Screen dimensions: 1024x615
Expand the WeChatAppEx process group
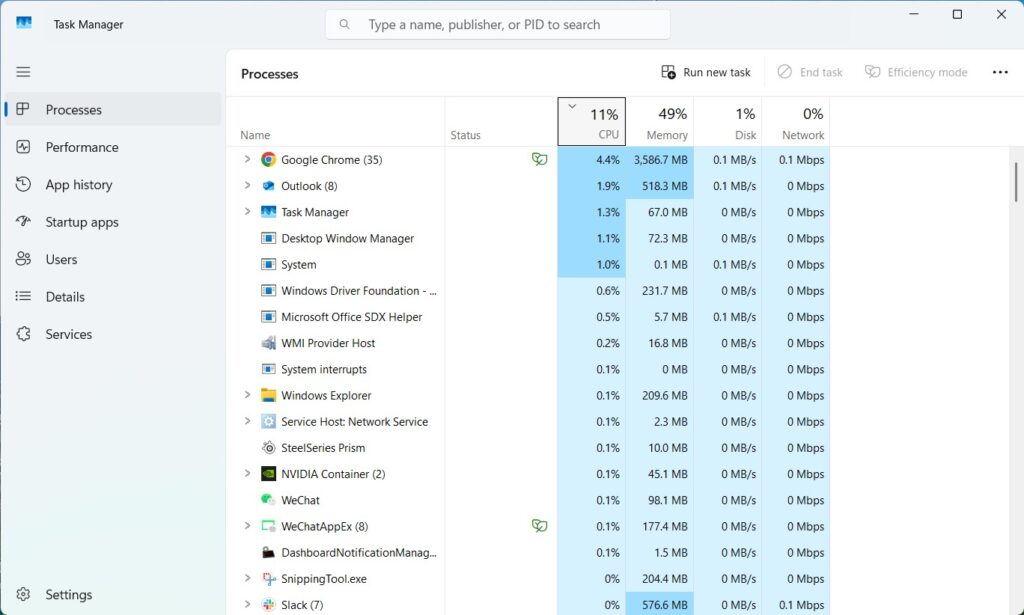(x=247, y=526)
